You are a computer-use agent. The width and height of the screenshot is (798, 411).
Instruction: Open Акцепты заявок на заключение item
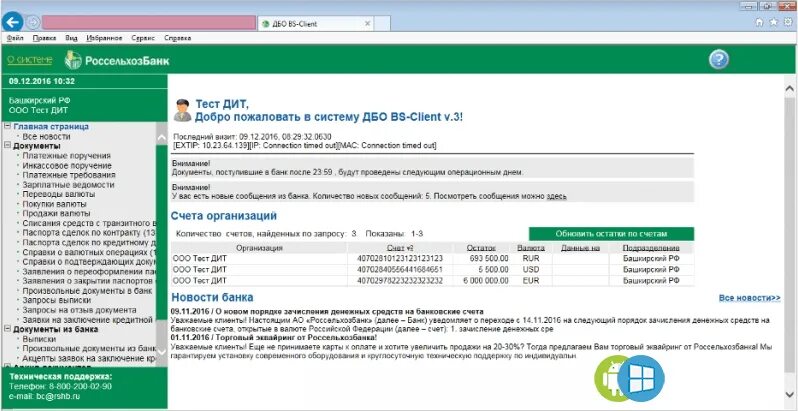coord(89,358)
